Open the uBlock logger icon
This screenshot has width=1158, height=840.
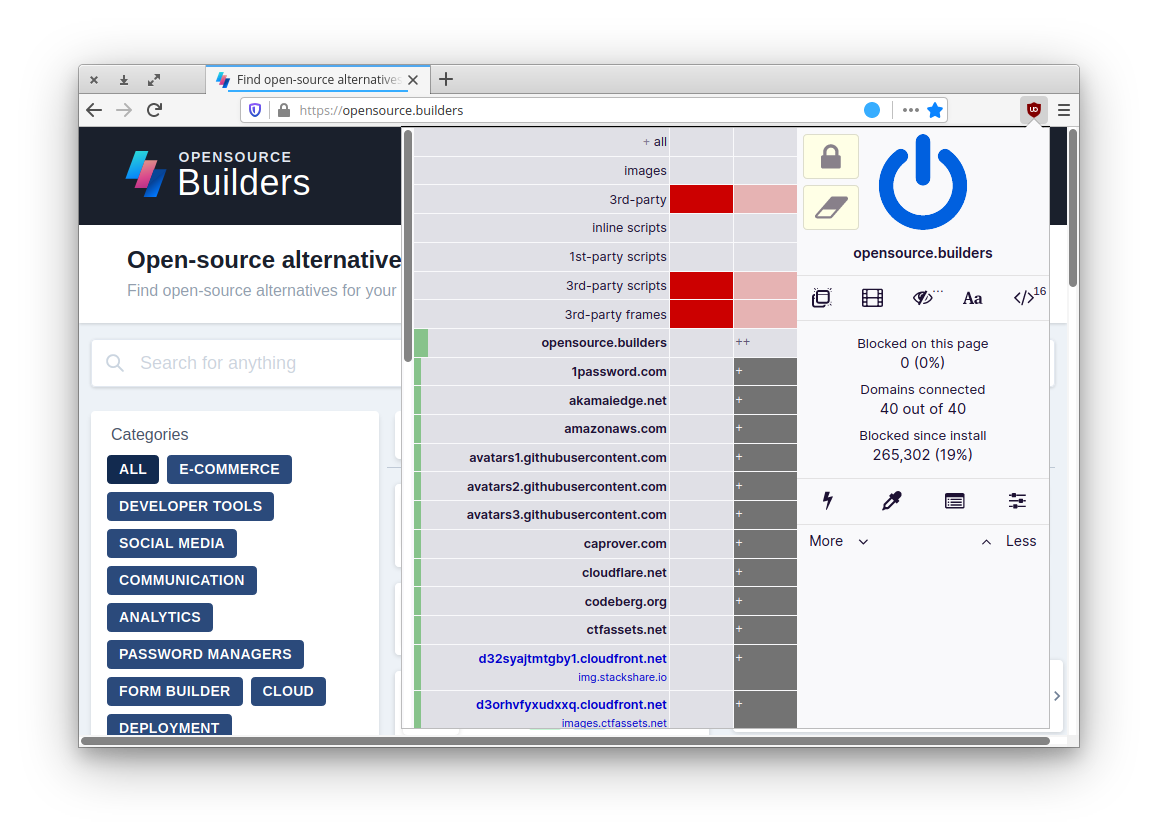[954, 501]
